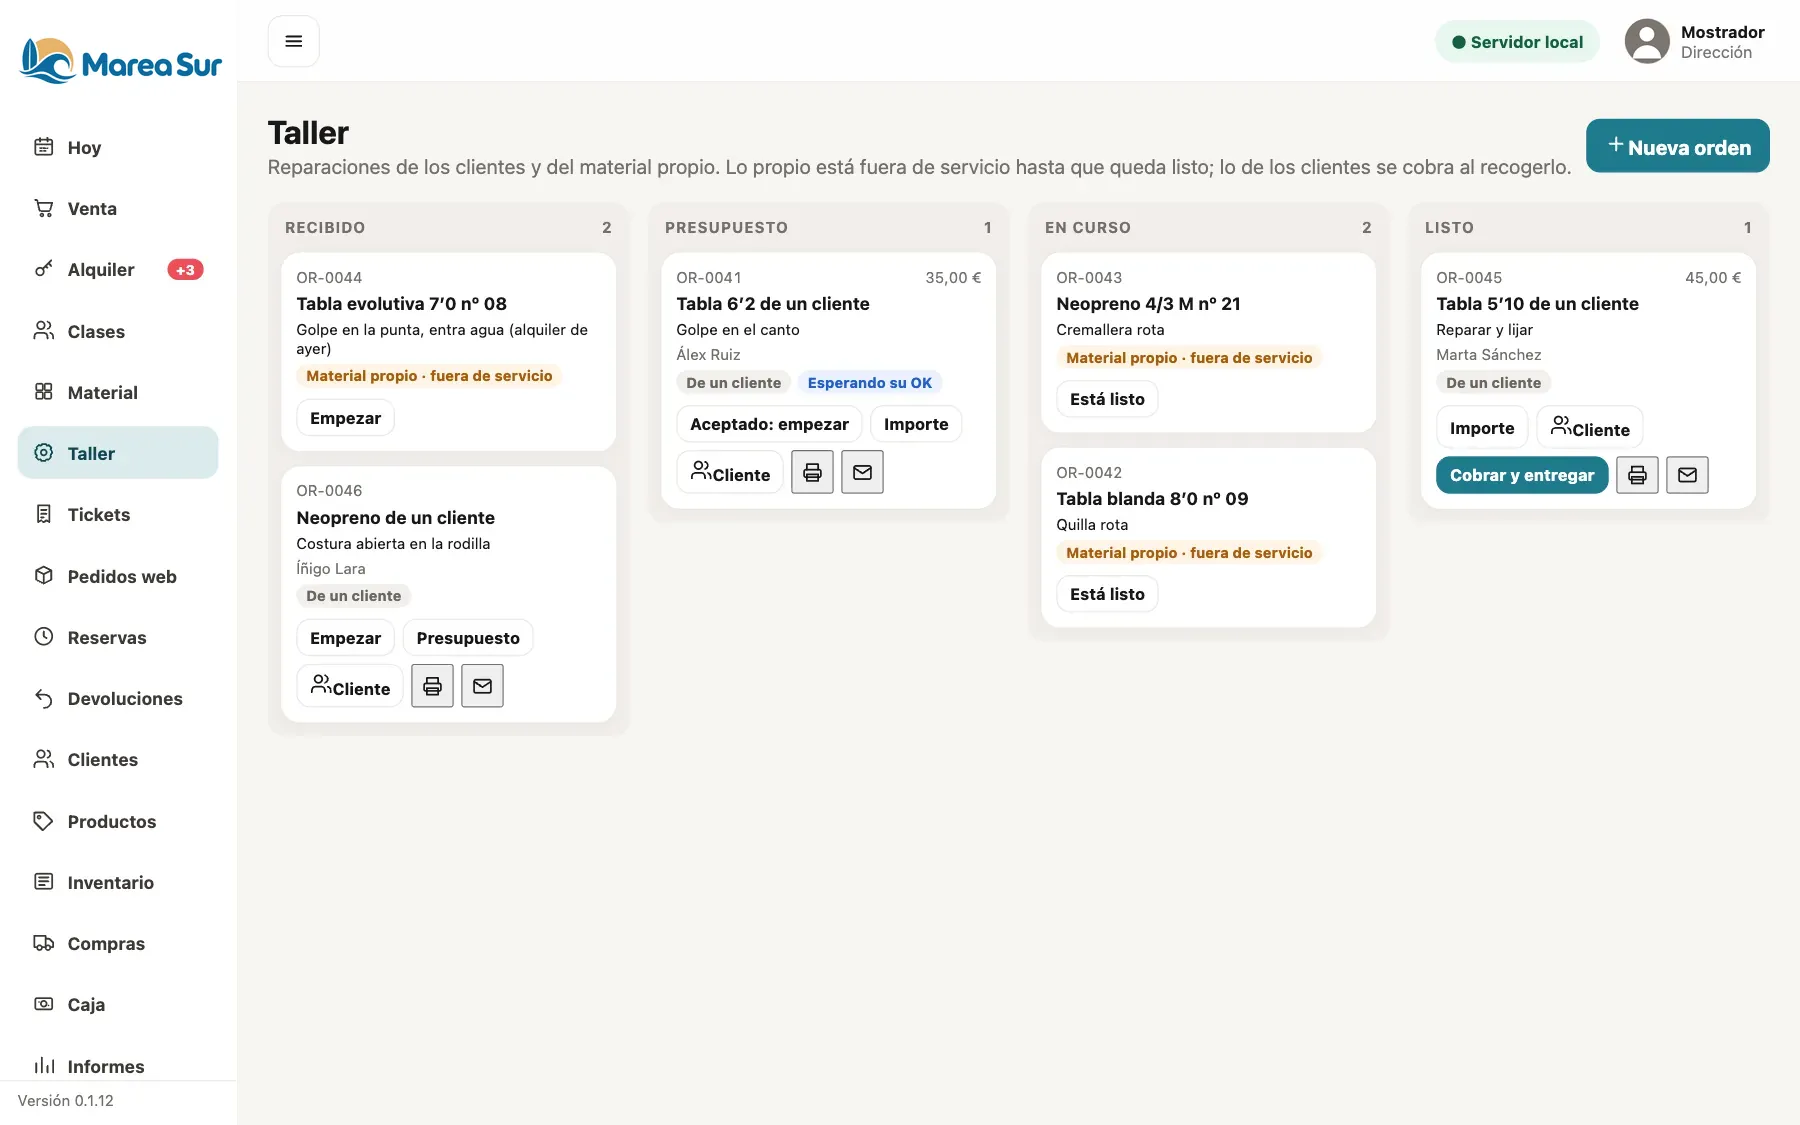Navigate to Clases
The height and width of the screenshot is (1125, 1800).
coord(118,332)
